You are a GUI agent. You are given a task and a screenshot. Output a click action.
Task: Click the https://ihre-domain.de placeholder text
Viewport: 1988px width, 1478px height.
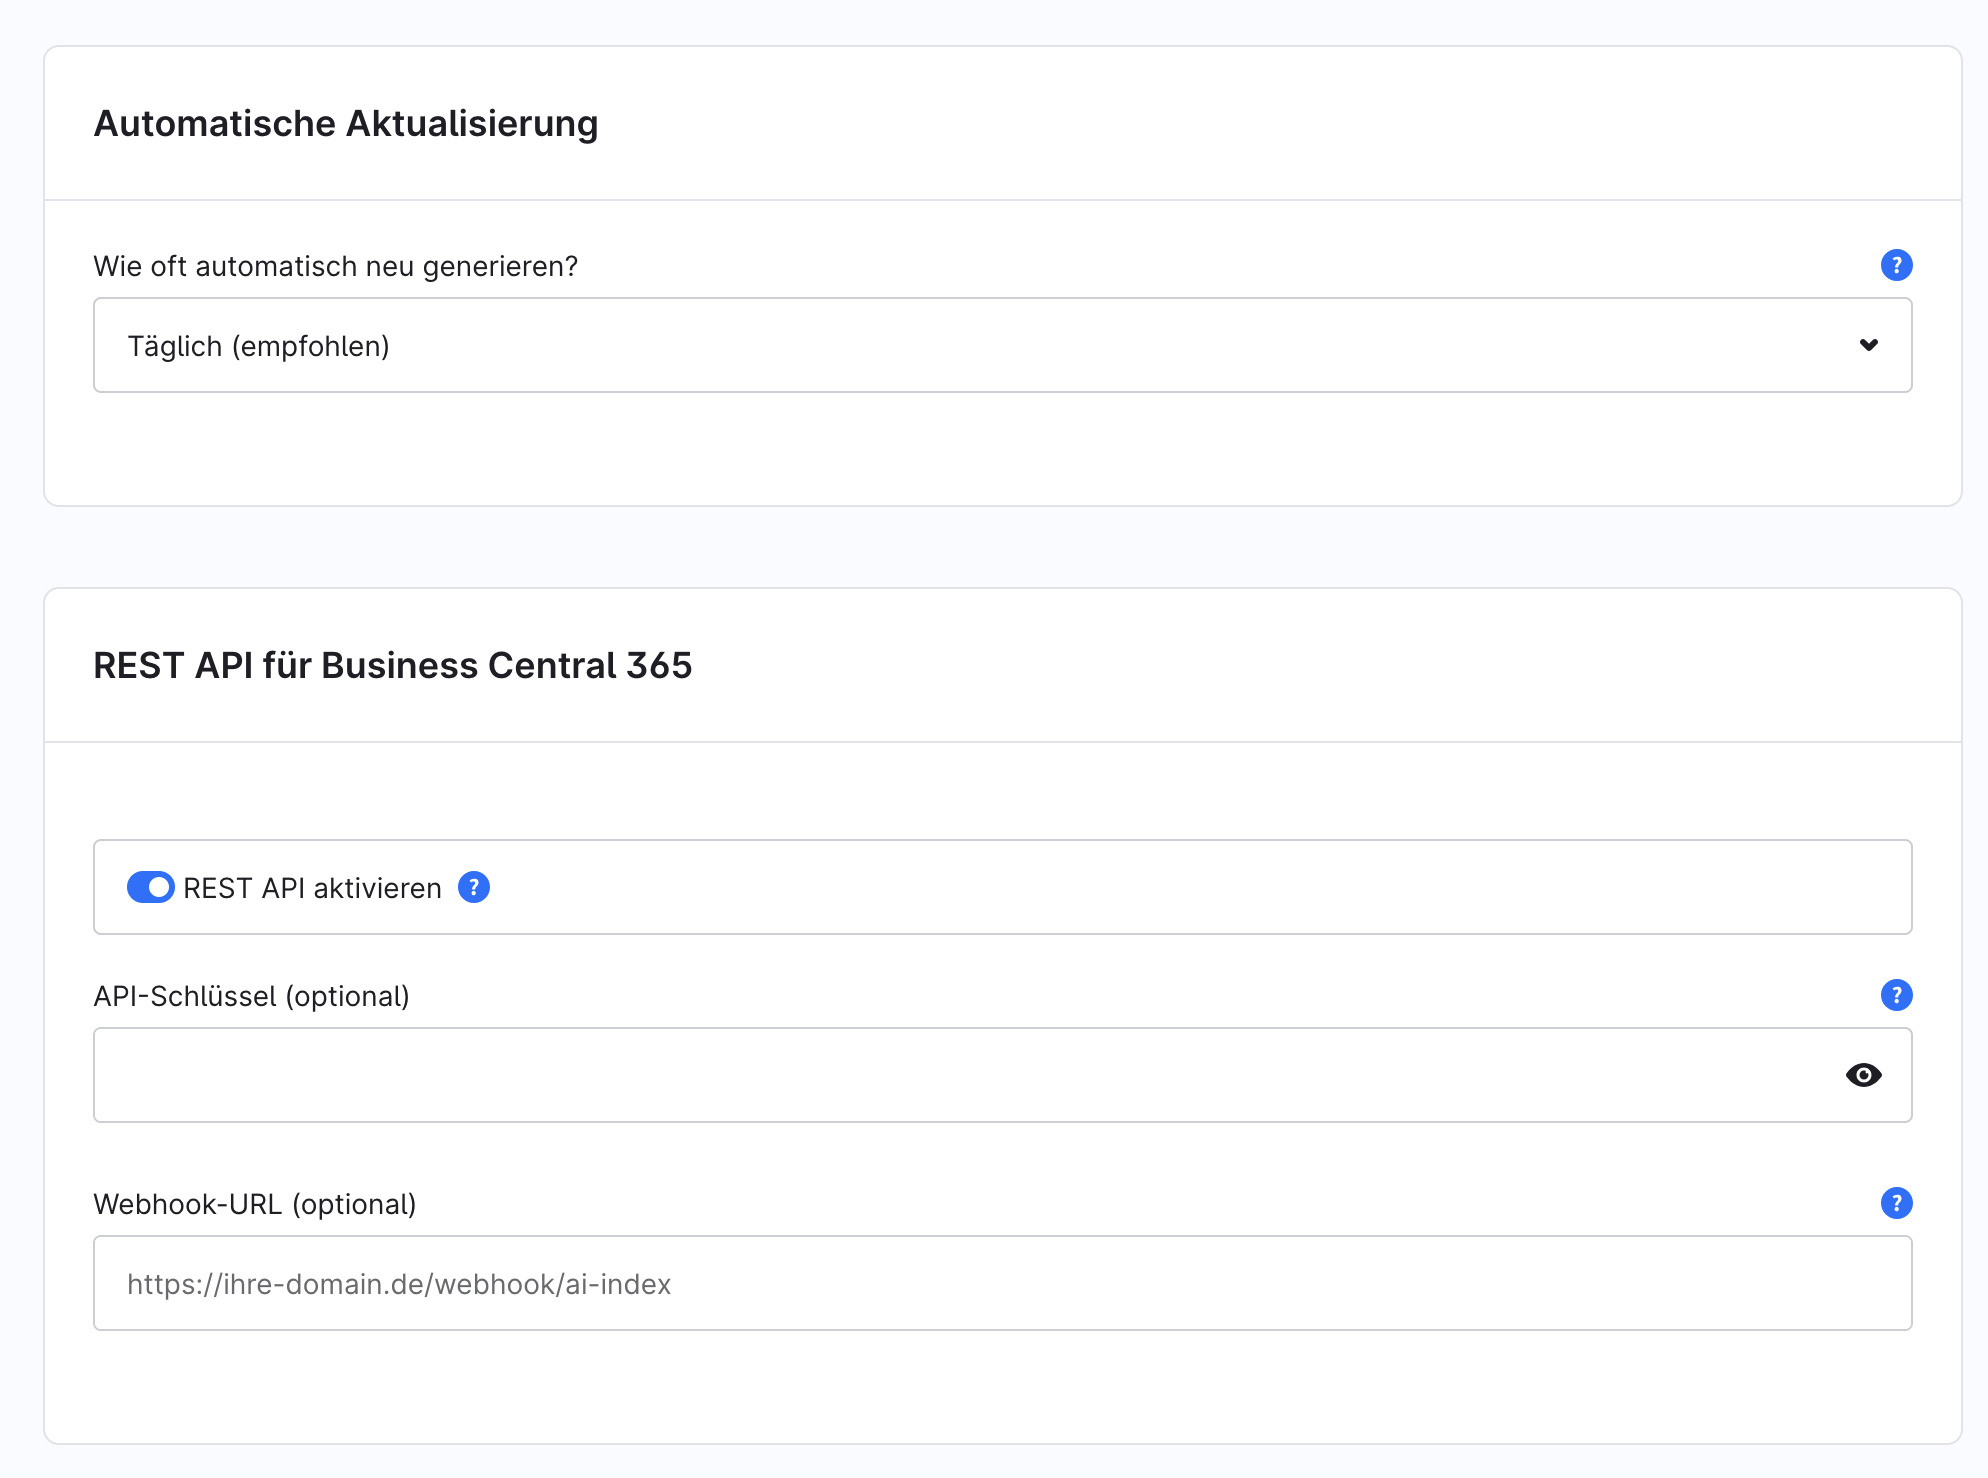(398, 1284)
